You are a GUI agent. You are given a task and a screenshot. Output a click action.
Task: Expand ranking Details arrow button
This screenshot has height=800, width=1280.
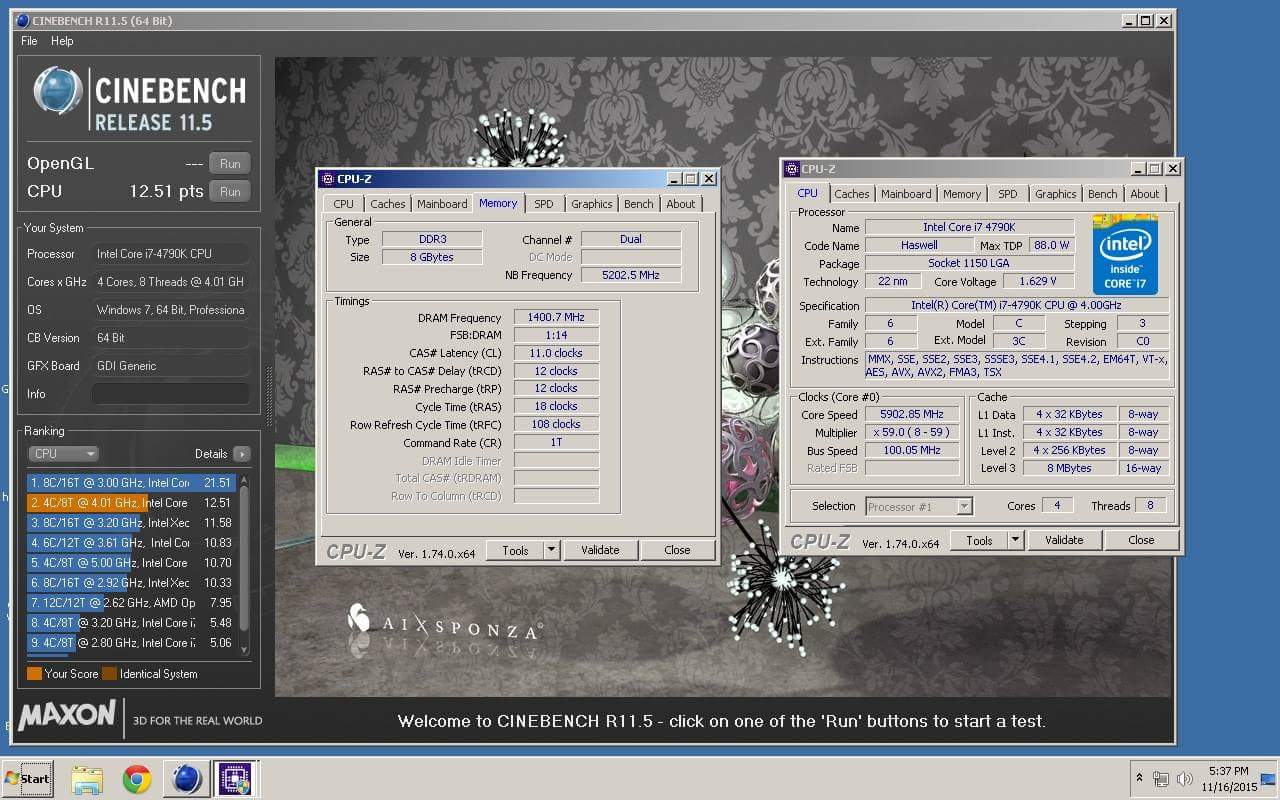coord(241,454)
